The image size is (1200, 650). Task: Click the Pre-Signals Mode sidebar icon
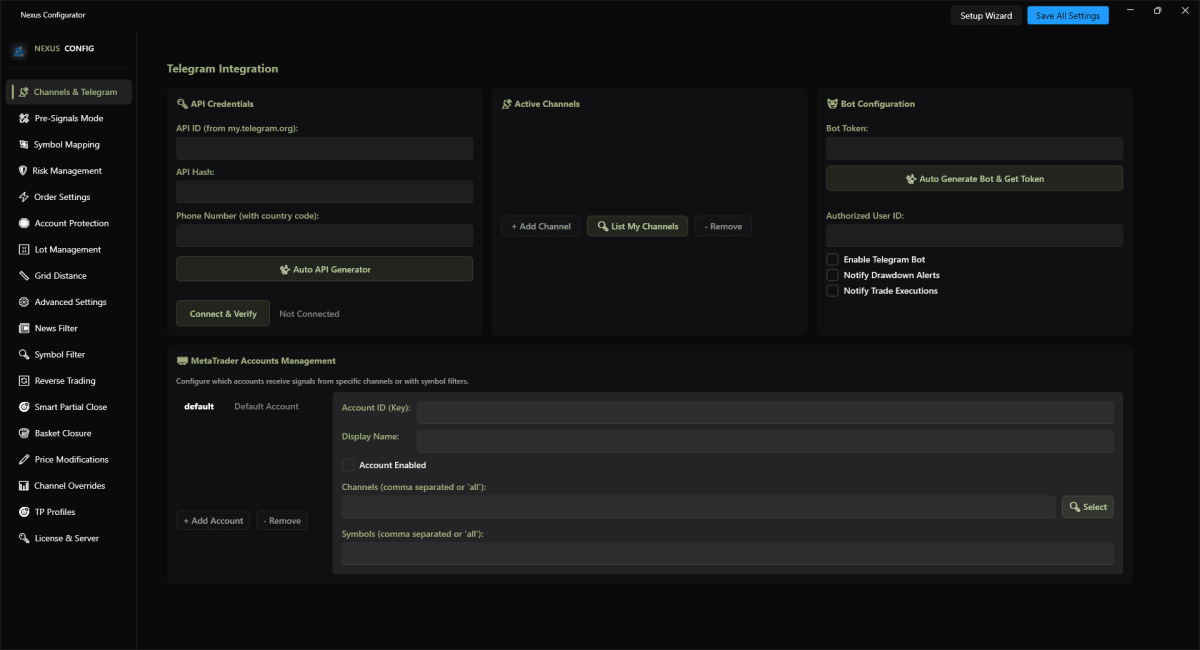tap(24, 118)
